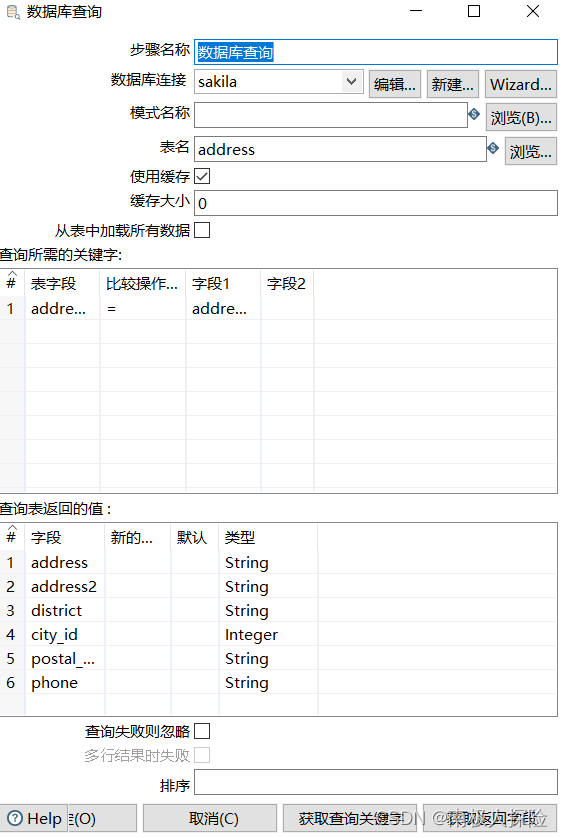Click the 新建... connection button
Image resolution: width=563 pixels, height=838 pixels.
[x=453, y=84]
